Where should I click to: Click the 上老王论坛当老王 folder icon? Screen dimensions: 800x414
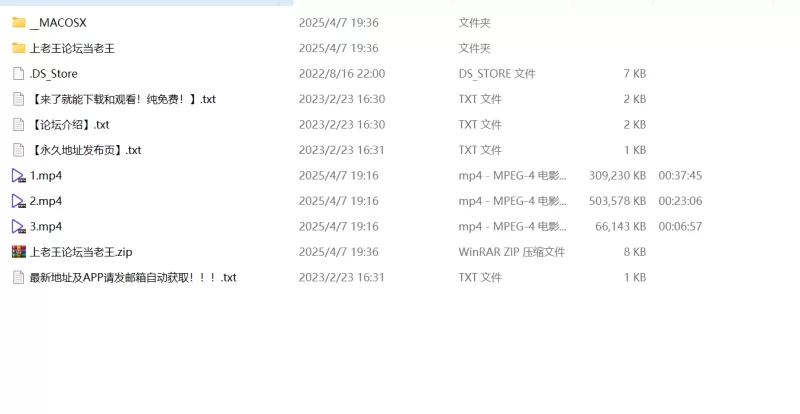point(19,48)
